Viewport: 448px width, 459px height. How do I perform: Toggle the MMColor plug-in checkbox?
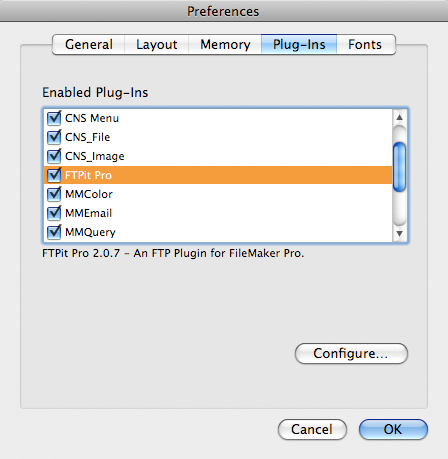coord(54,194)
